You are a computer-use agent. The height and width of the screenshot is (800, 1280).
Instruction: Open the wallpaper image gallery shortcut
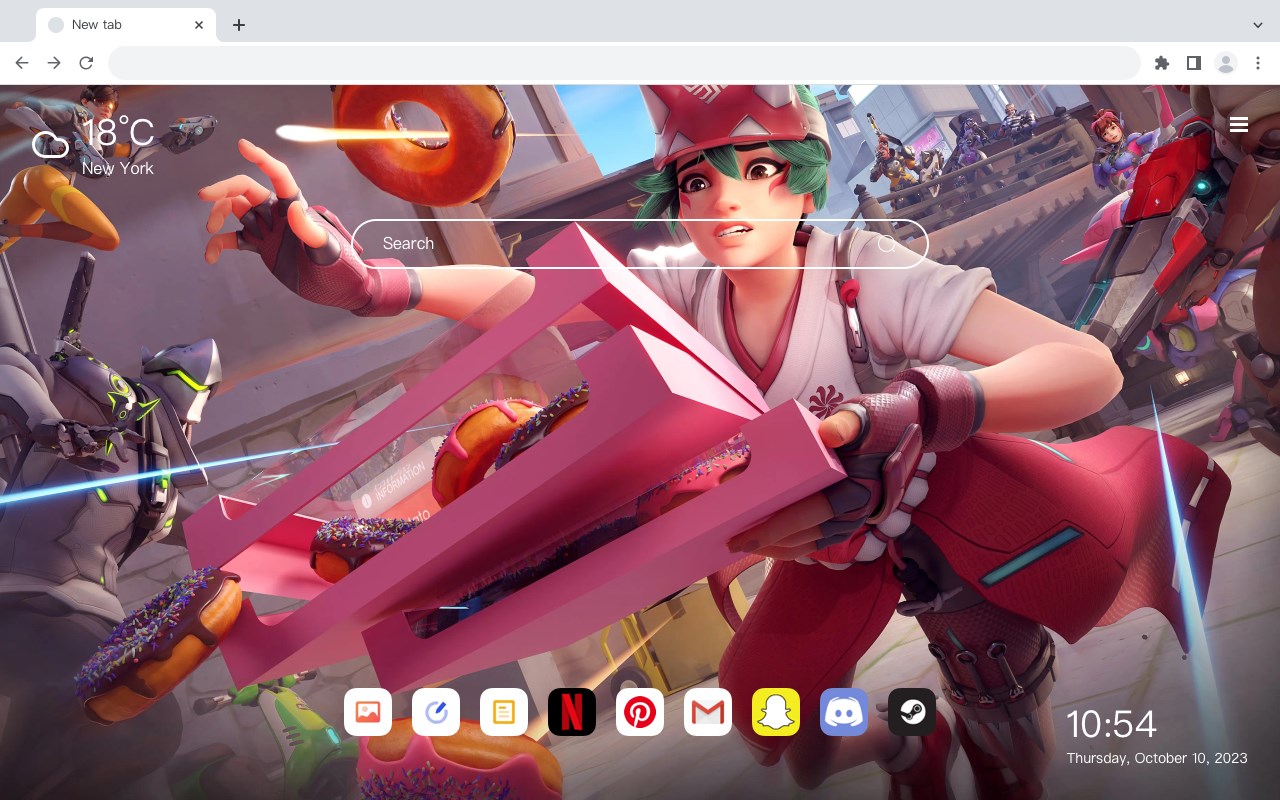tap(368, 712)
